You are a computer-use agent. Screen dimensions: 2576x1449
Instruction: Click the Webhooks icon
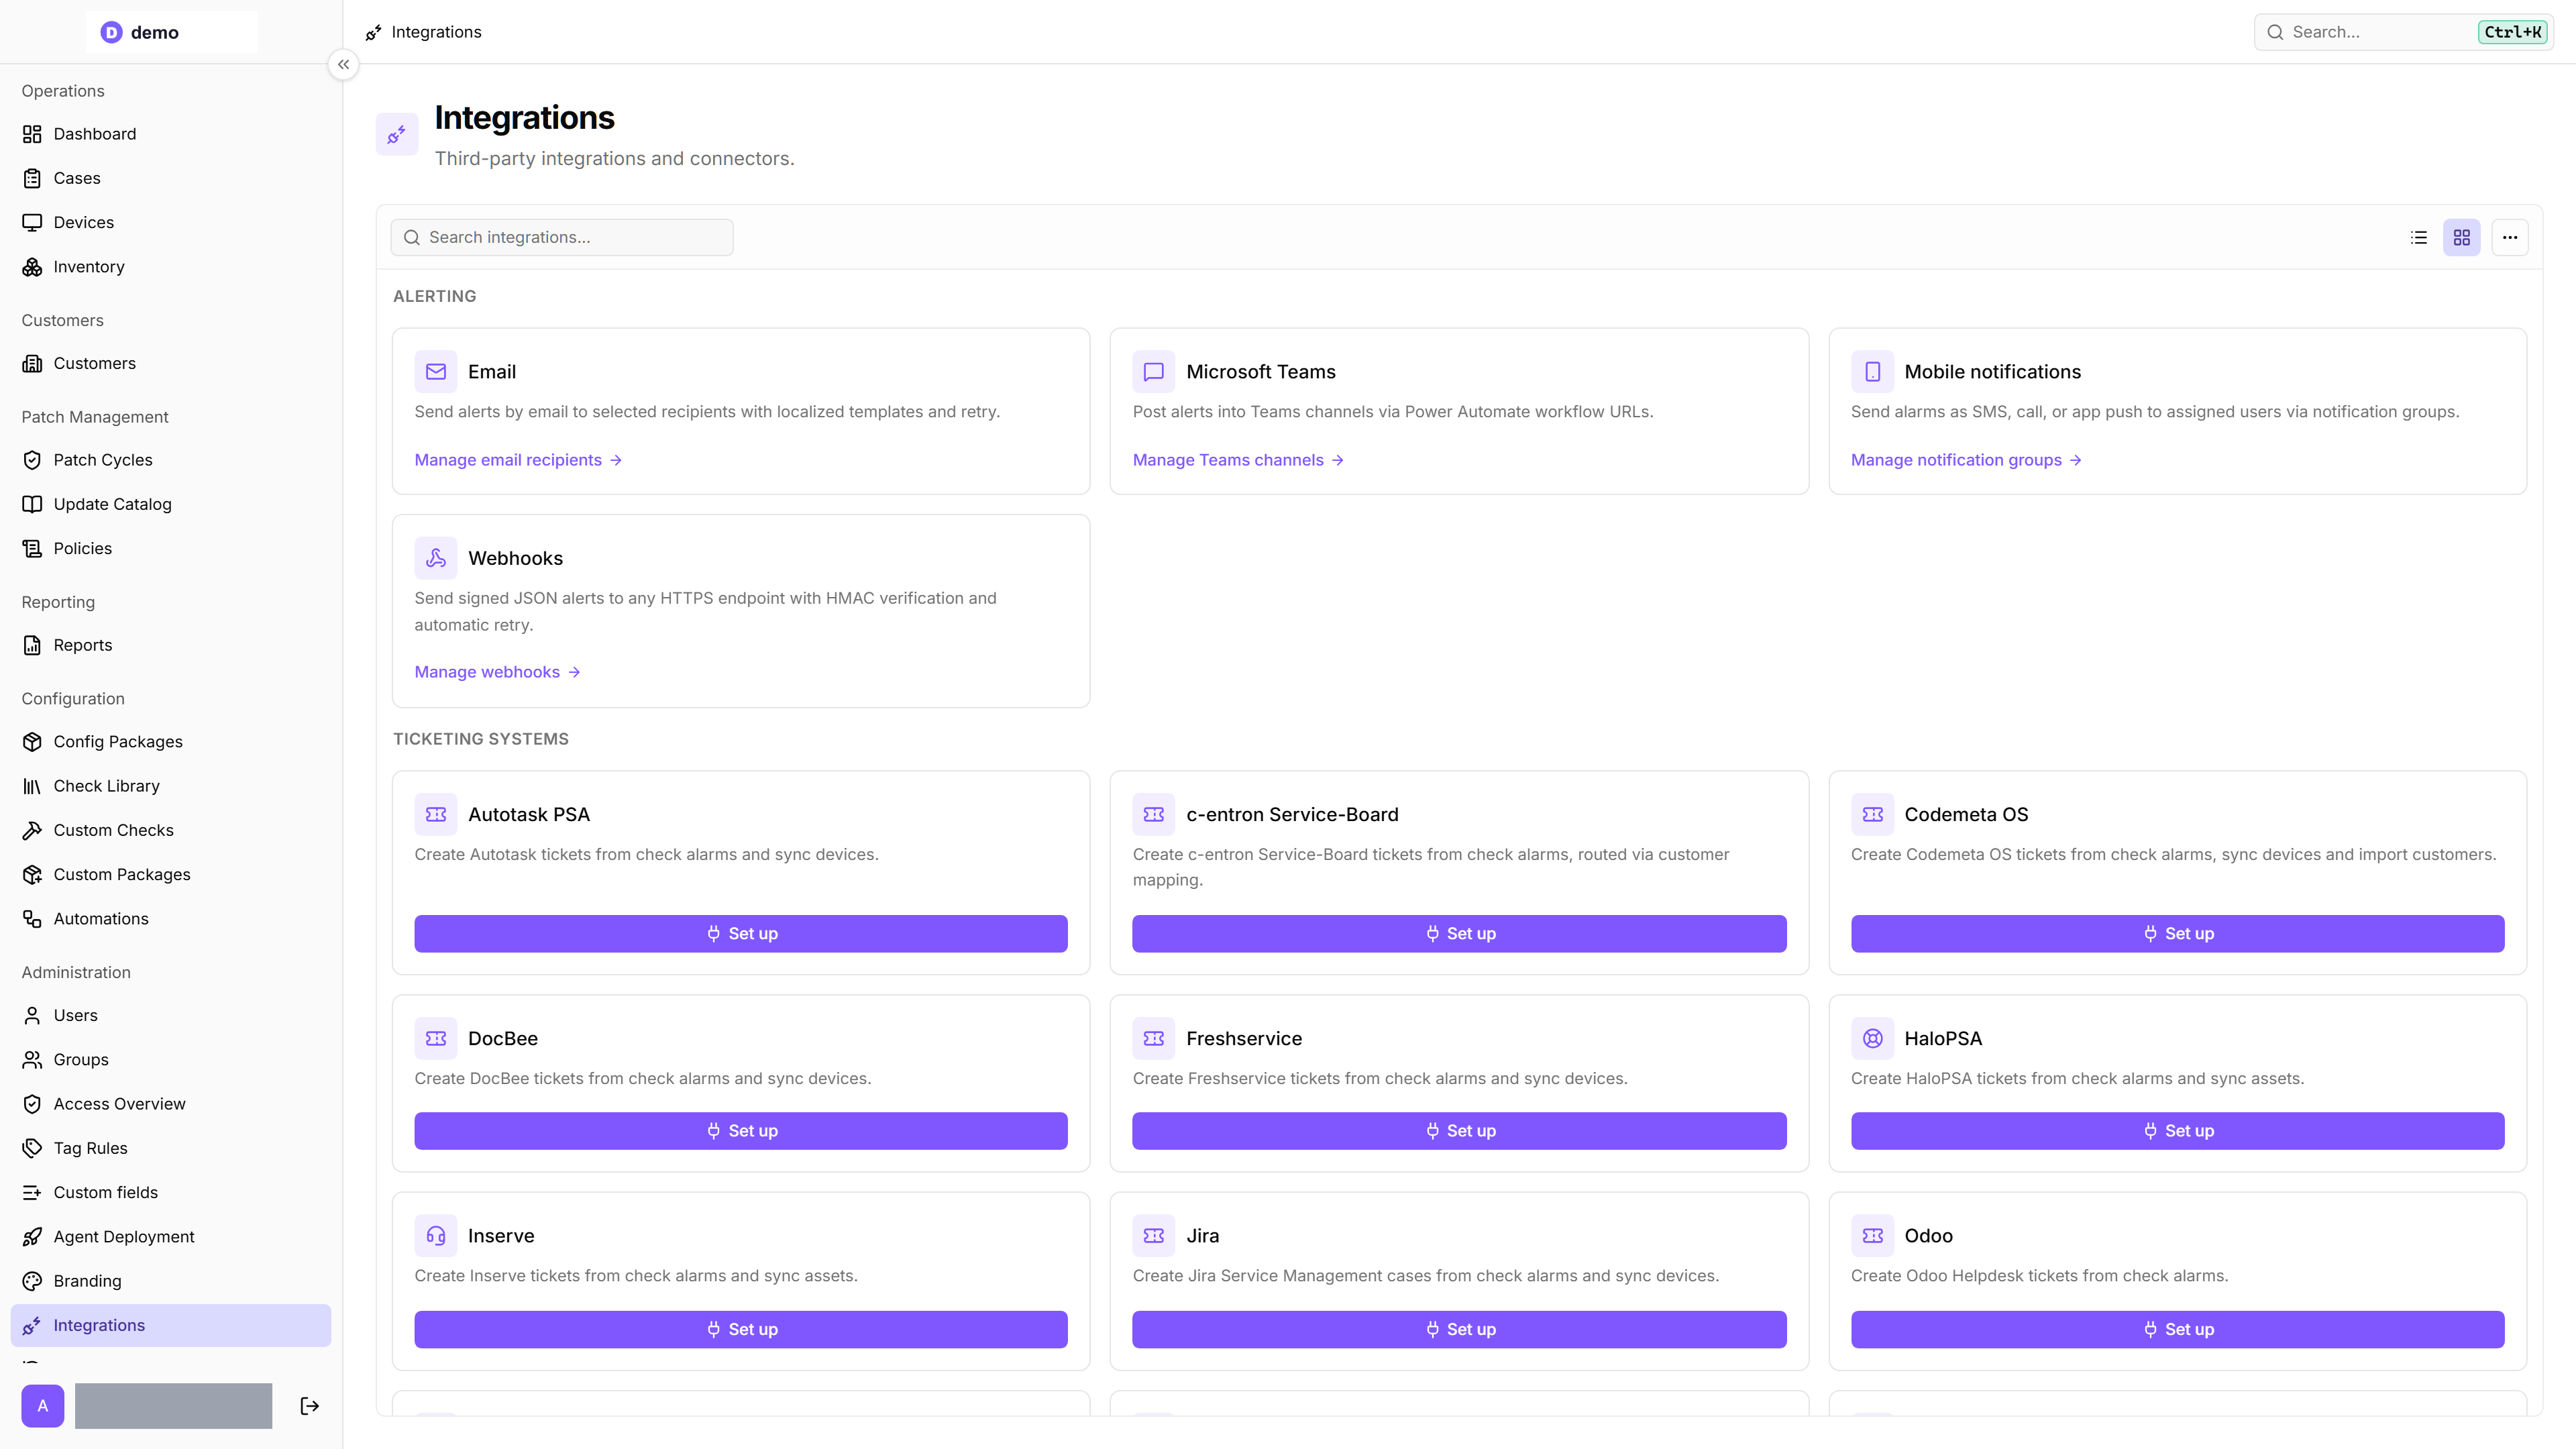click(436, 558)
